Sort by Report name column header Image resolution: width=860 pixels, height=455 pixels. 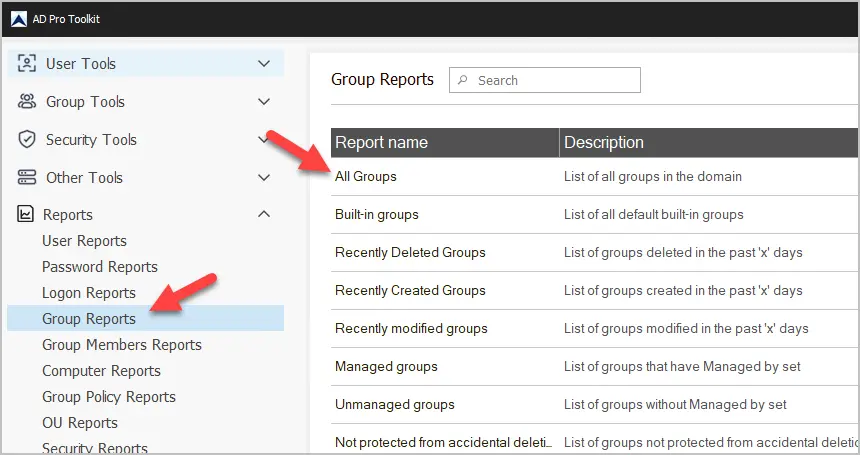coord(445,143)
